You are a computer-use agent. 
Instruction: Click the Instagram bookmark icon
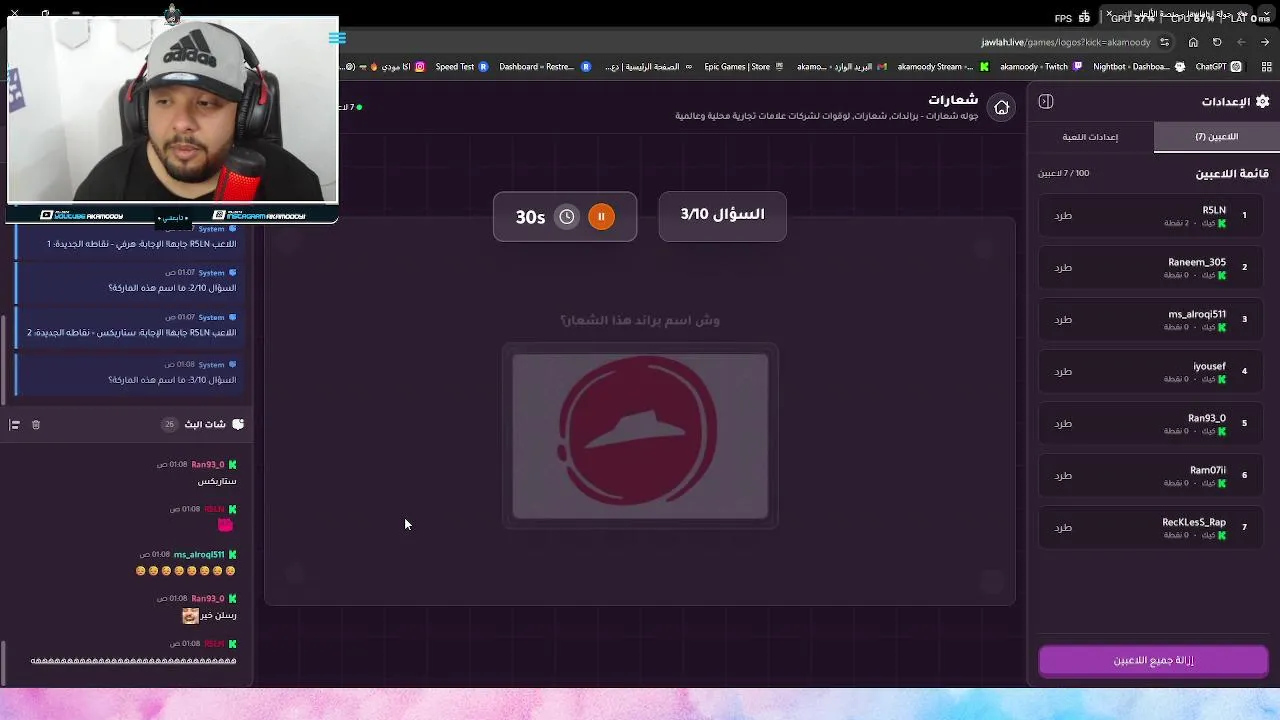(420, 67)
